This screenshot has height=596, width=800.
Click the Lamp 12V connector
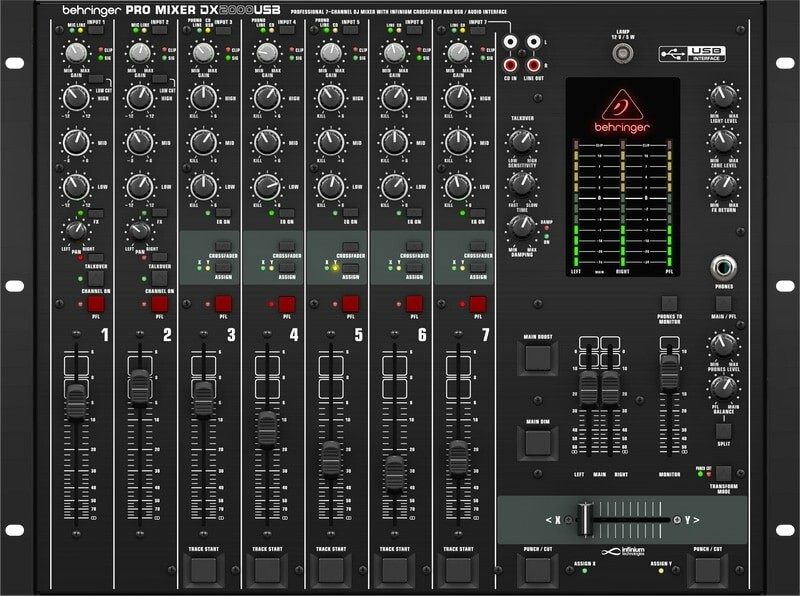coord(623,53)
